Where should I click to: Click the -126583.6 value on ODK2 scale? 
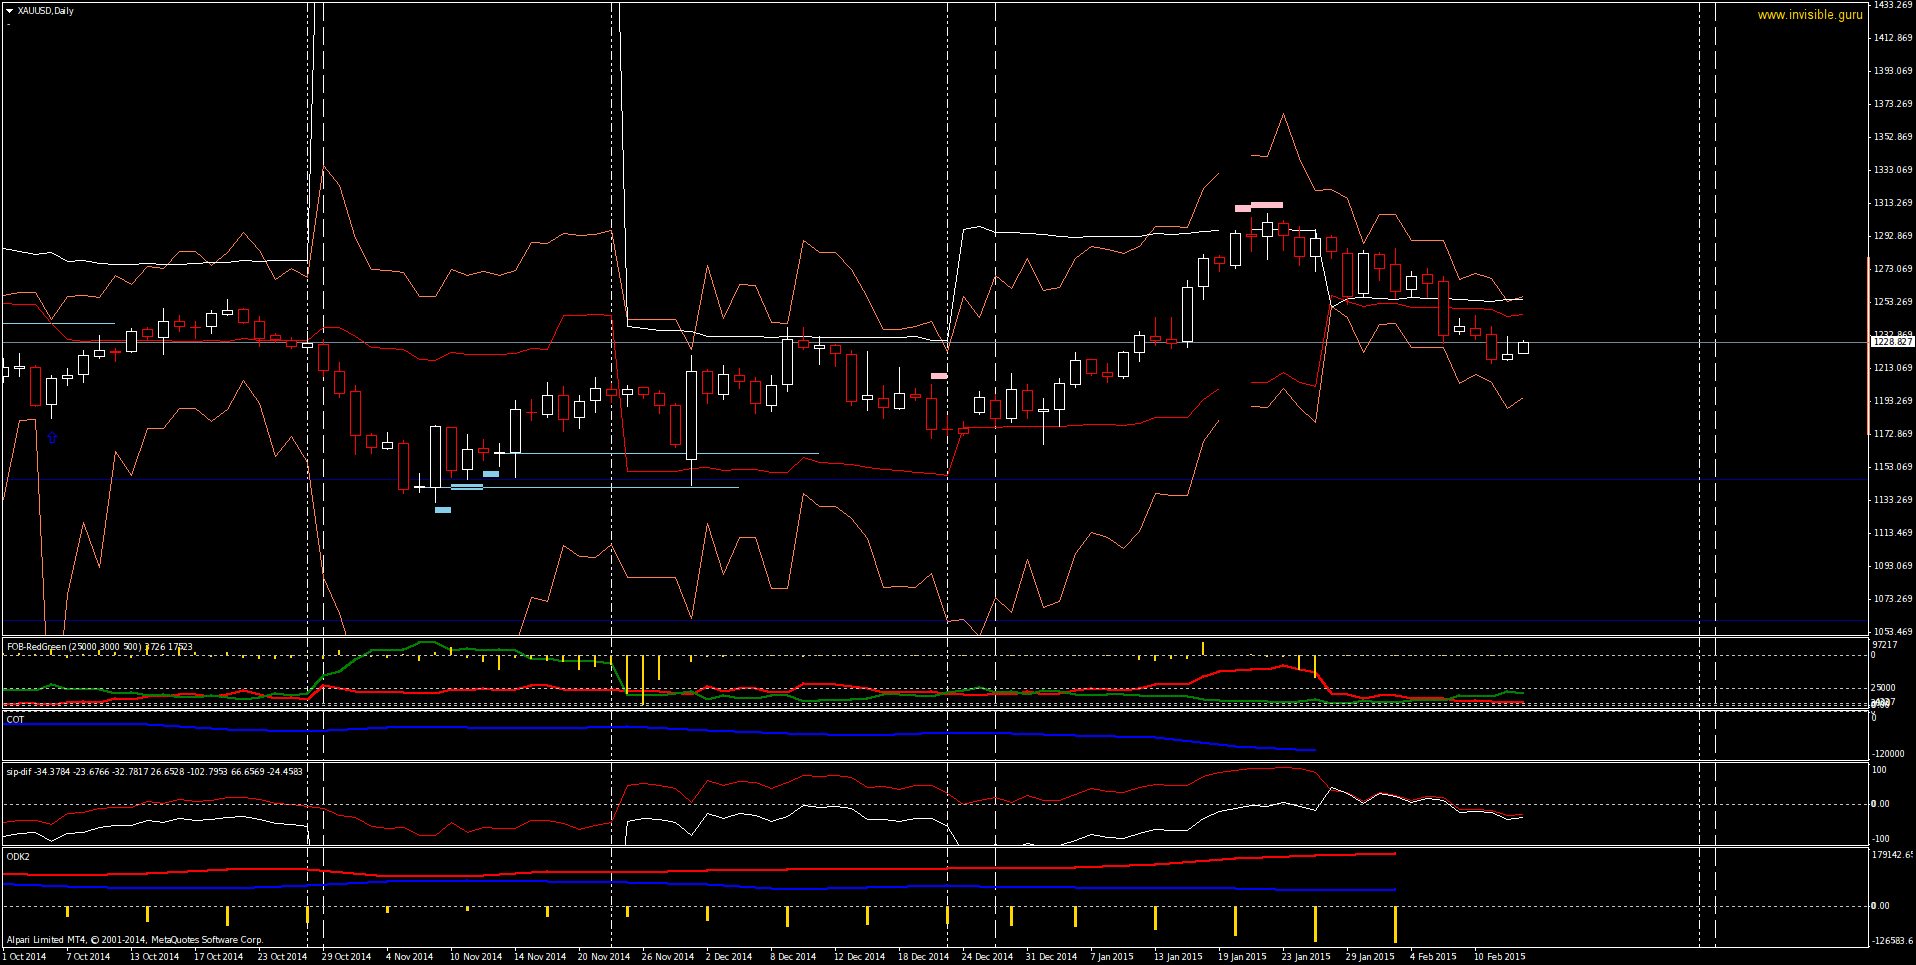[1892, 941]
